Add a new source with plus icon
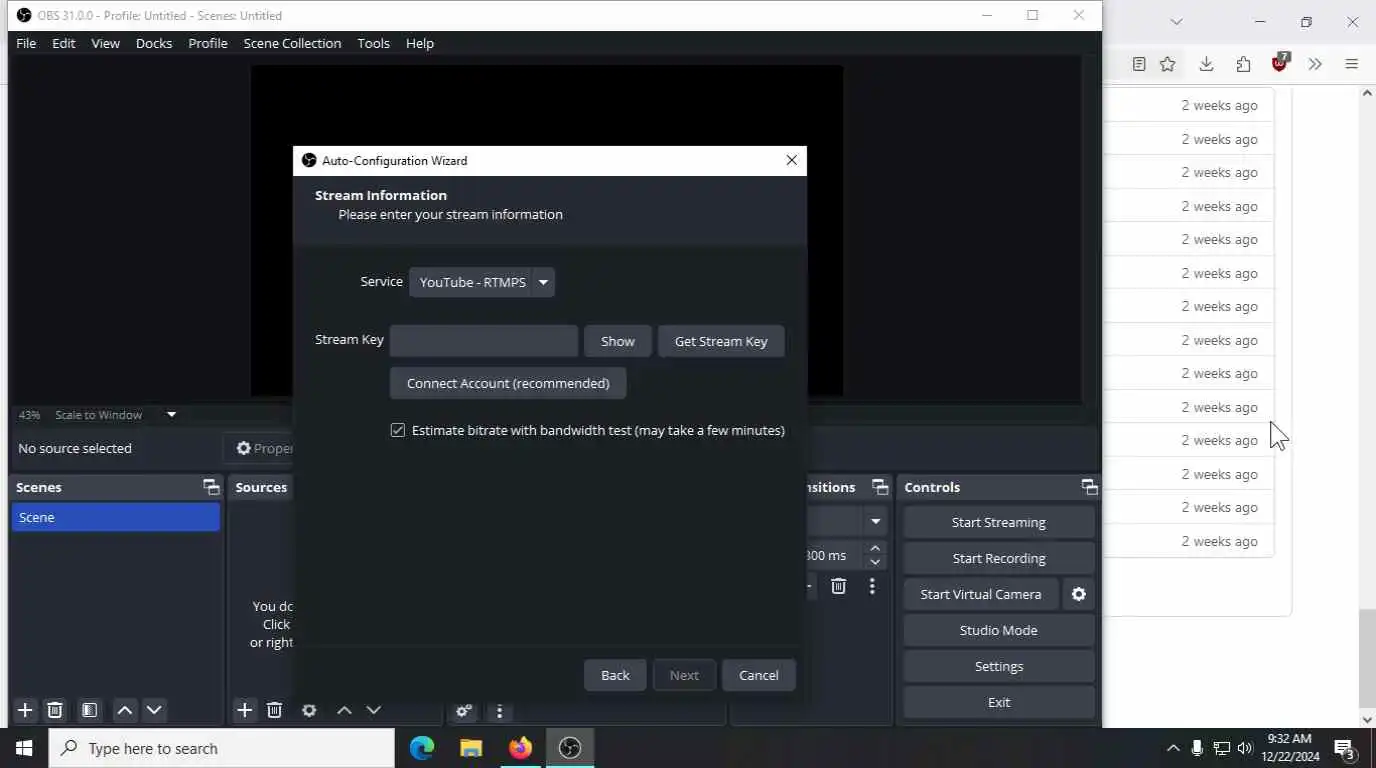This screenshot has width=1376, height=768. (x=244, y=710)
